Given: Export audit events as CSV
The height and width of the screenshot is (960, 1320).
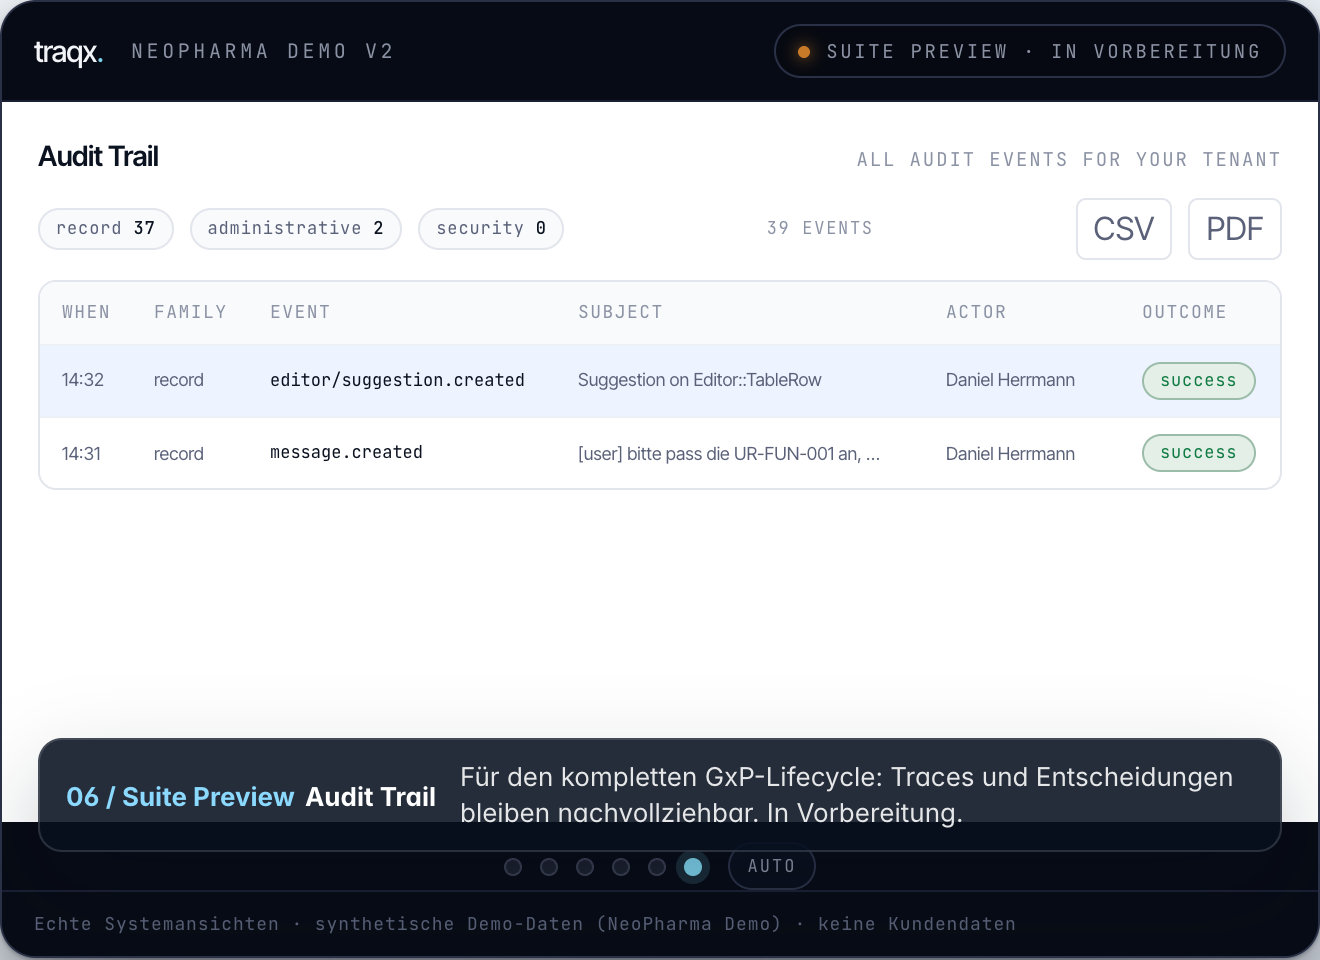Looking at the screenshot, I should [x=1124, y=229].
